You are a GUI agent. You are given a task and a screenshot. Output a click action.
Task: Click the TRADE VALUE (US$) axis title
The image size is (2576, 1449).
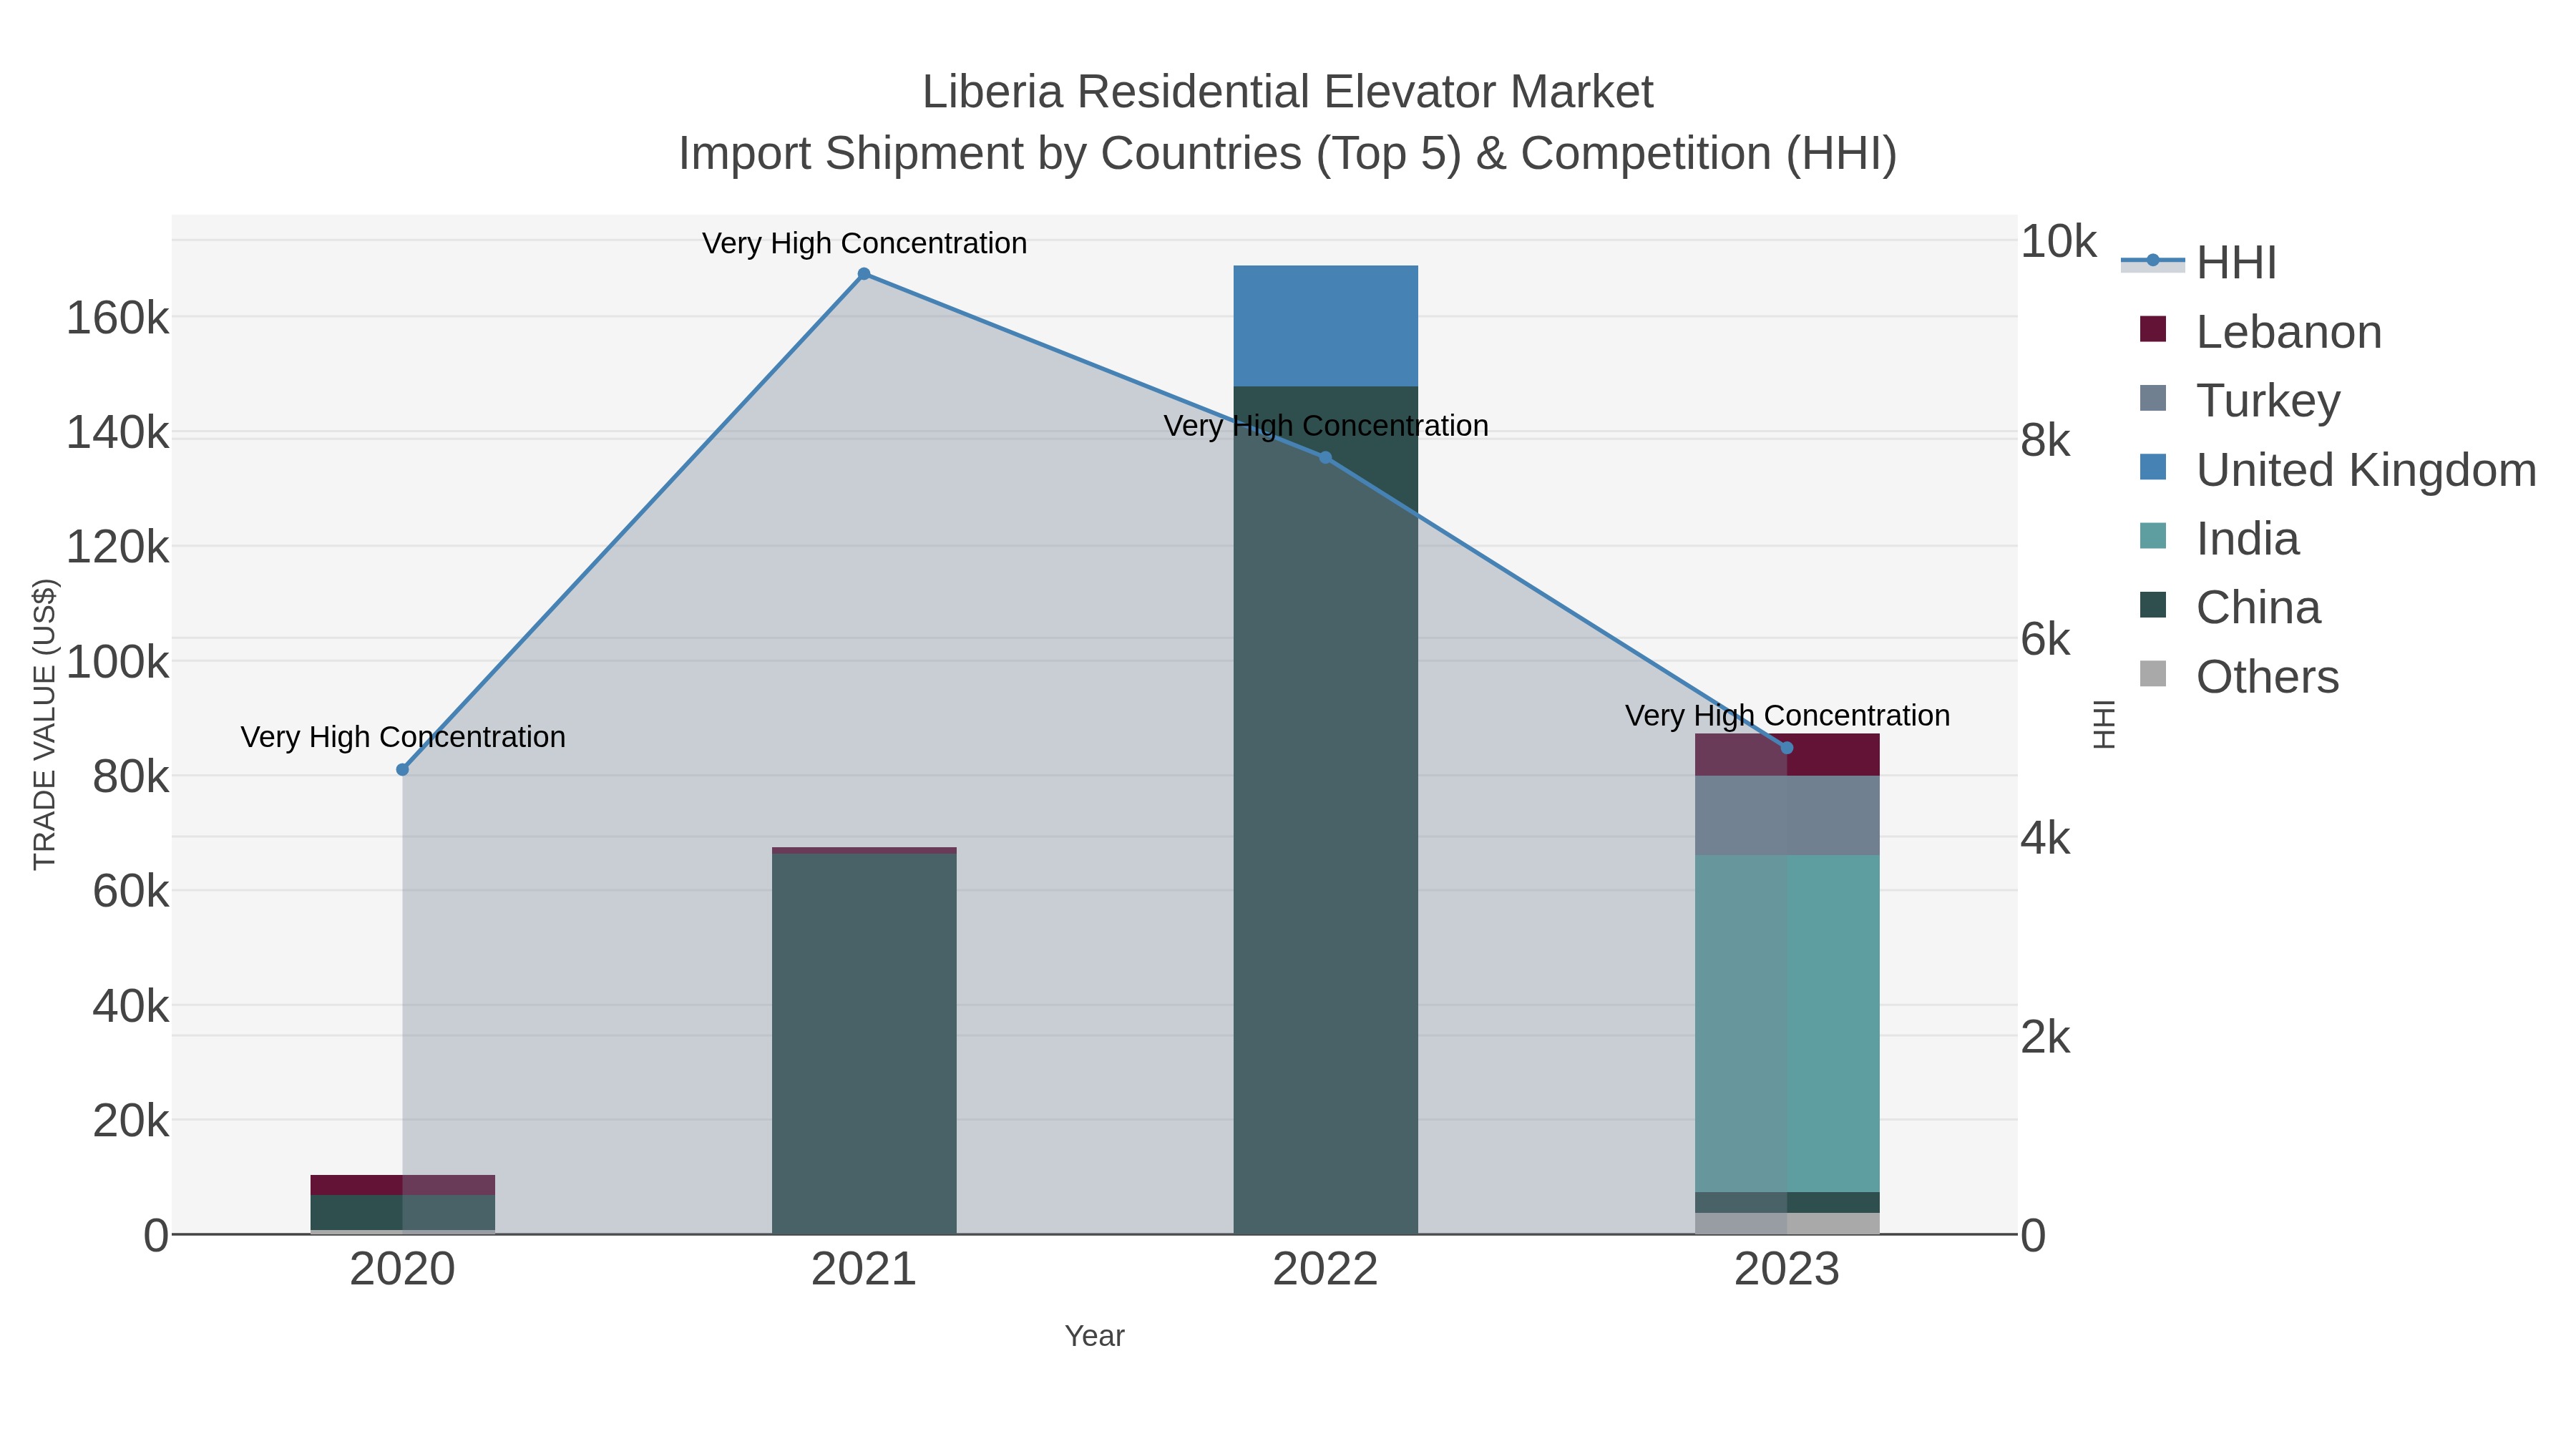coord(45,724)
